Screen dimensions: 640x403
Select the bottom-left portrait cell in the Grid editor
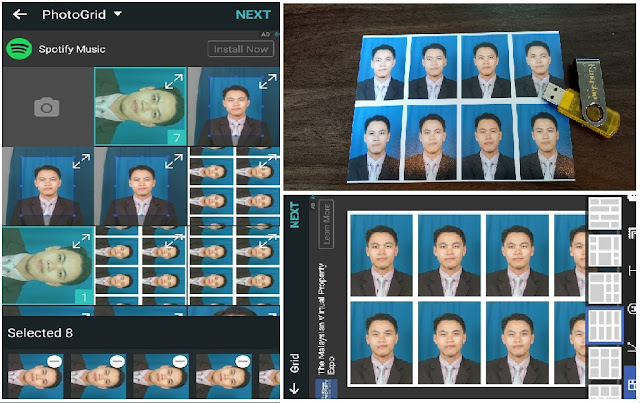(x=382, y=343)
